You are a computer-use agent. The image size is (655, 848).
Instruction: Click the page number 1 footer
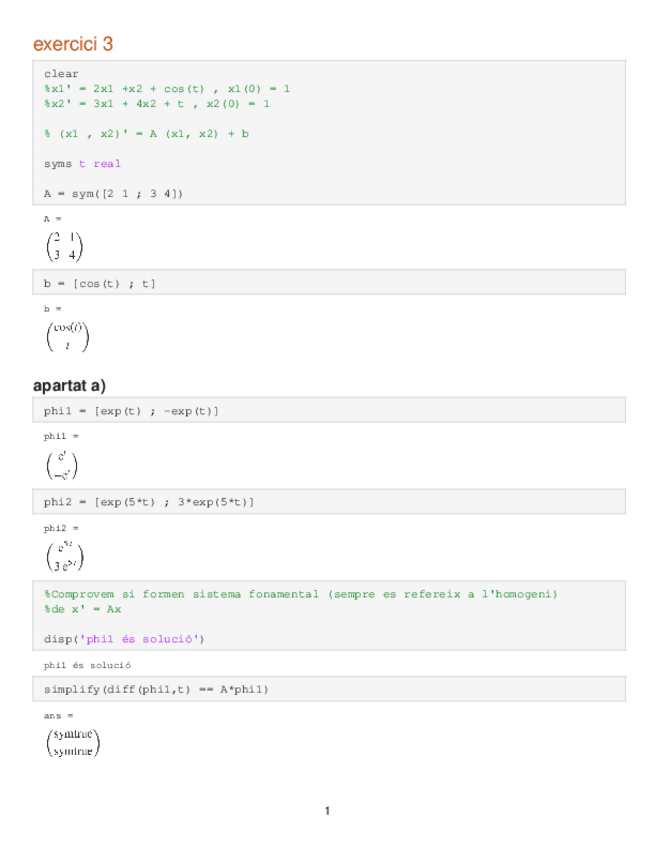pyautogui.click(x=327, y=810)
